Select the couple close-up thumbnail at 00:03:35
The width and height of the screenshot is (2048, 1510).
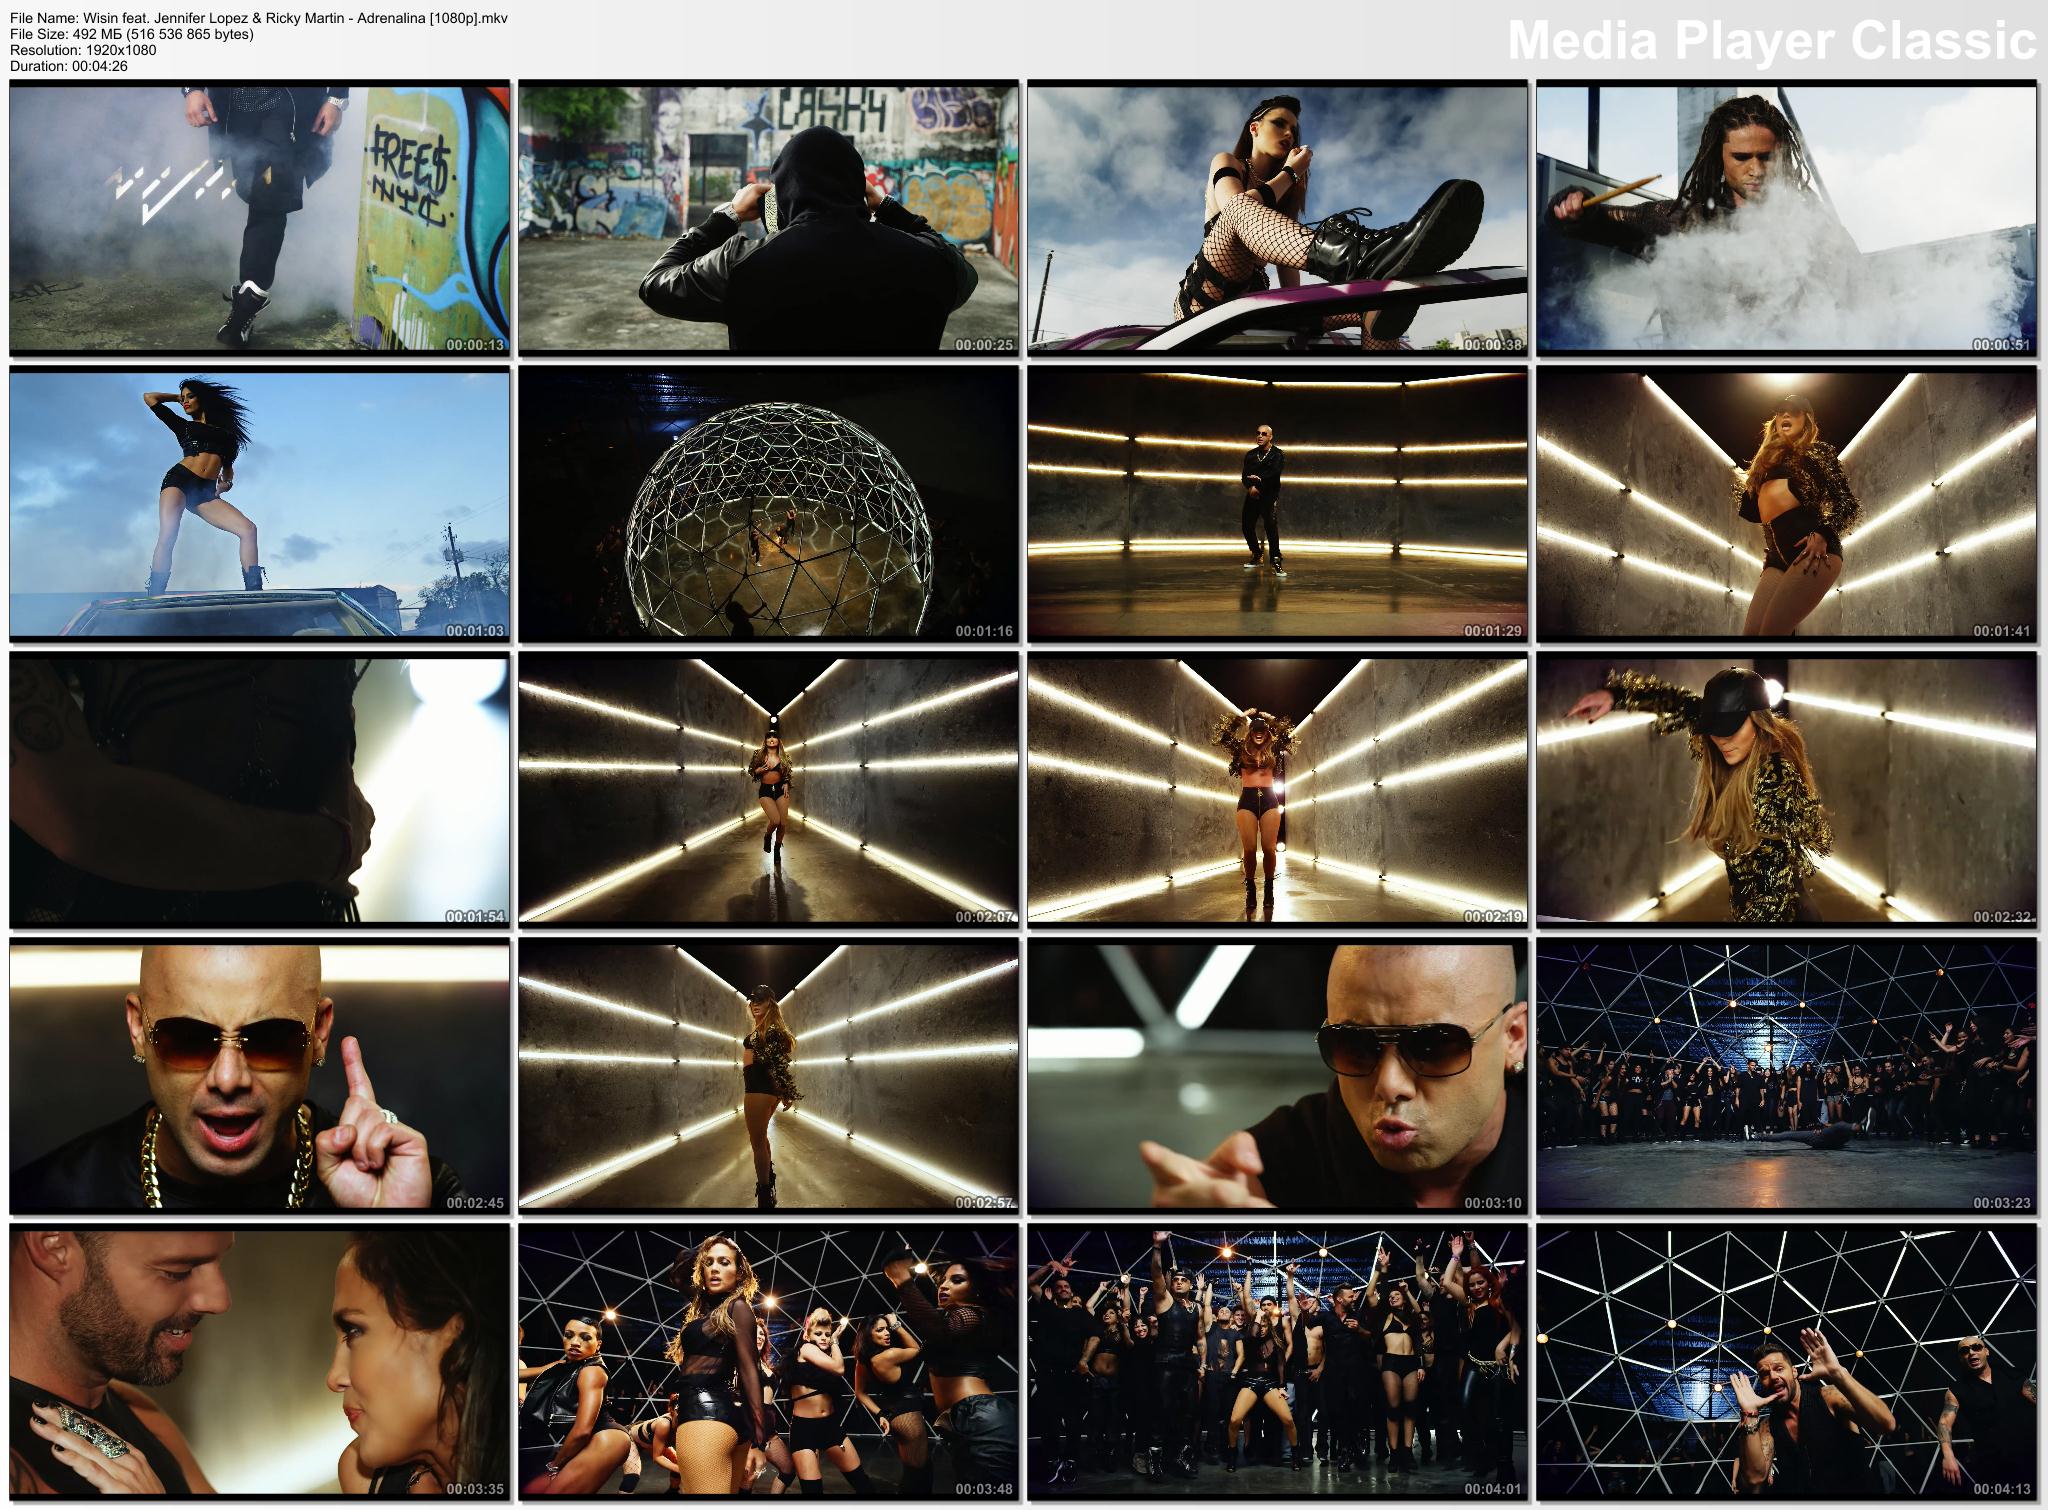click(259, 1361)
